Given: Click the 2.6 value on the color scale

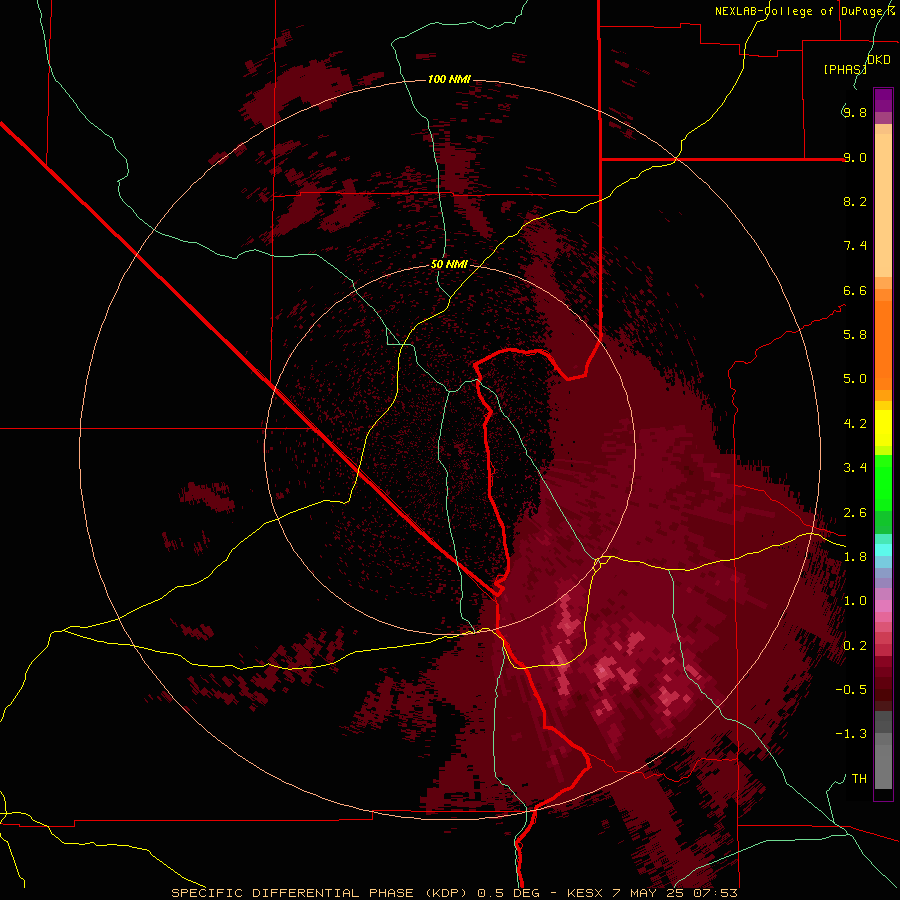Looking at the screenshot, I should [x=855, y=513].
